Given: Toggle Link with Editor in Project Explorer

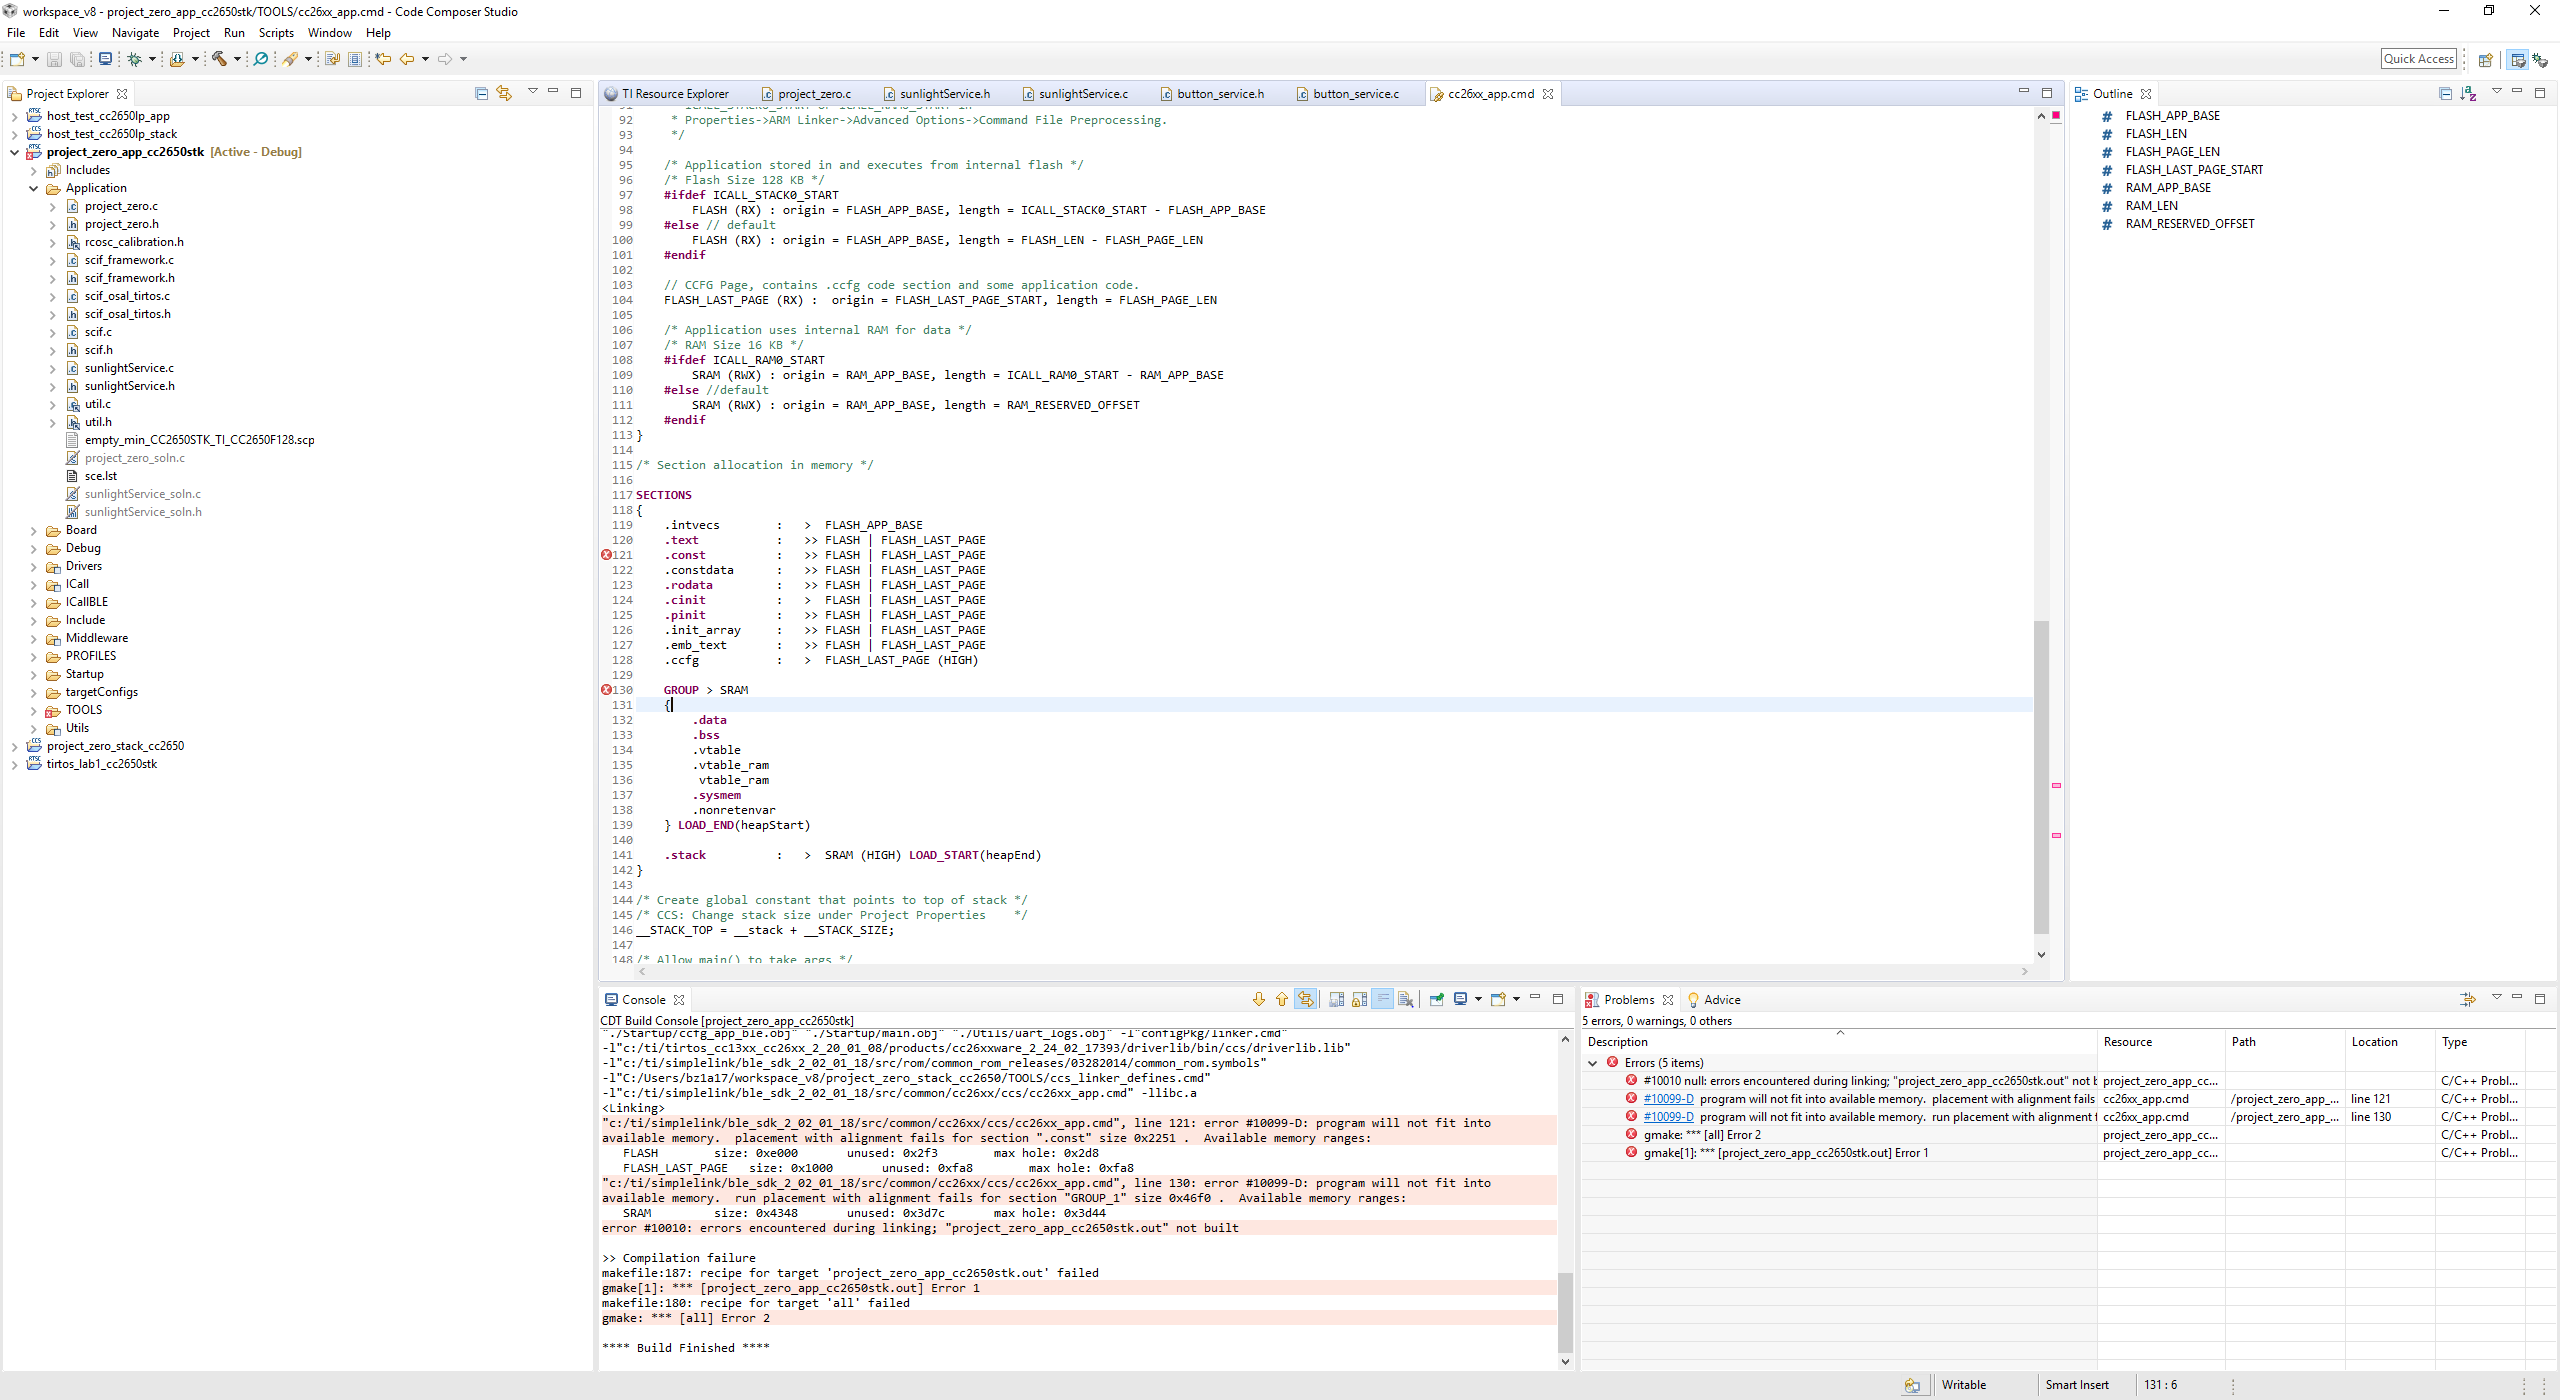Looking at the screenshot, I should click(x=504, y=93).
